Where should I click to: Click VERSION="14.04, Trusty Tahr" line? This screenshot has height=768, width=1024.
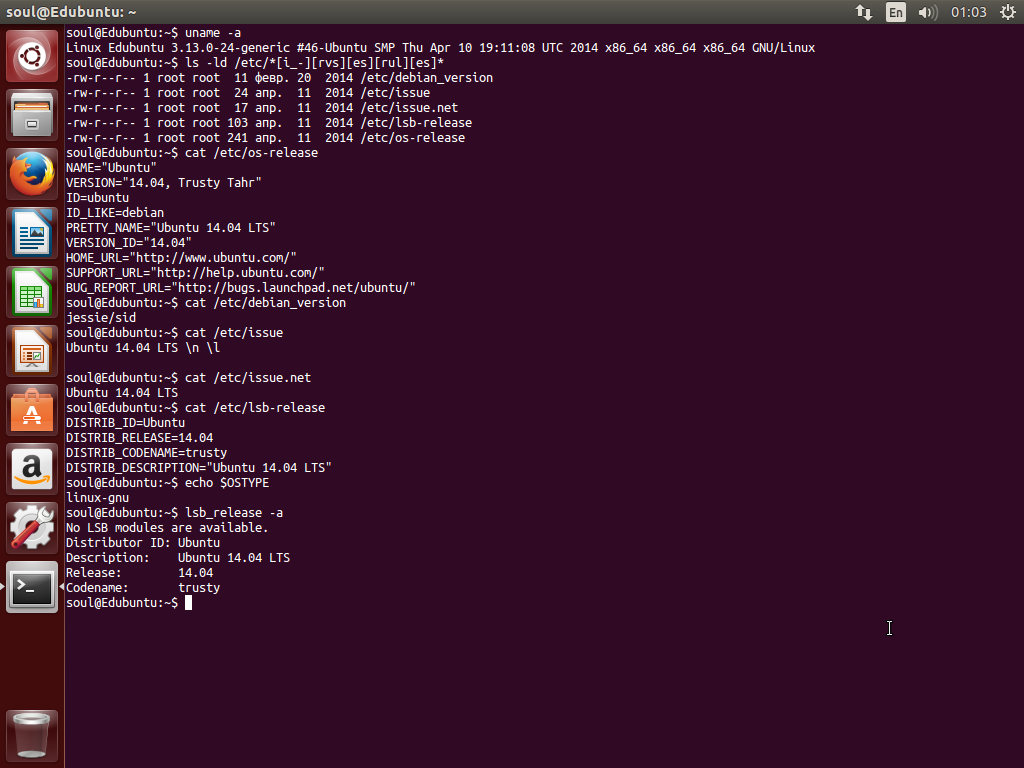[x=163, y=183]
